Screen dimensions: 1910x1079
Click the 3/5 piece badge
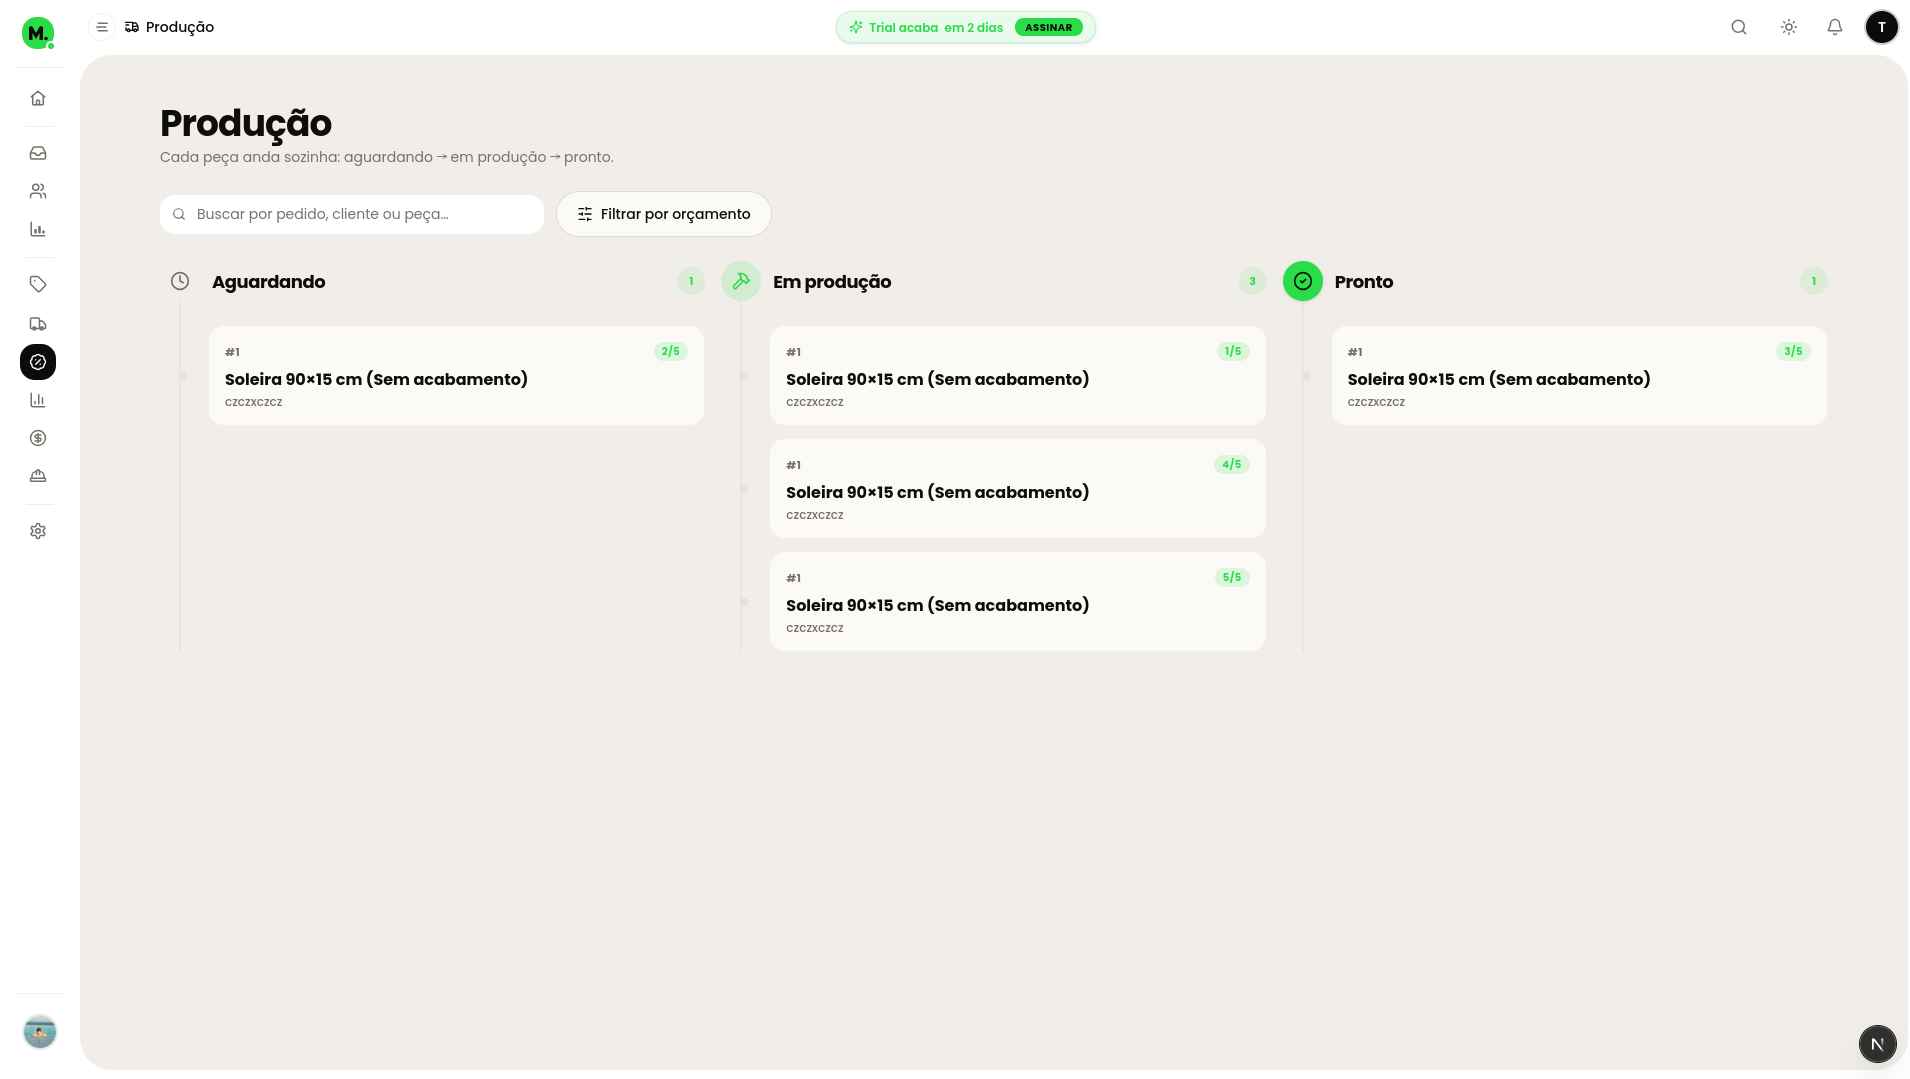click(1793, 351)
